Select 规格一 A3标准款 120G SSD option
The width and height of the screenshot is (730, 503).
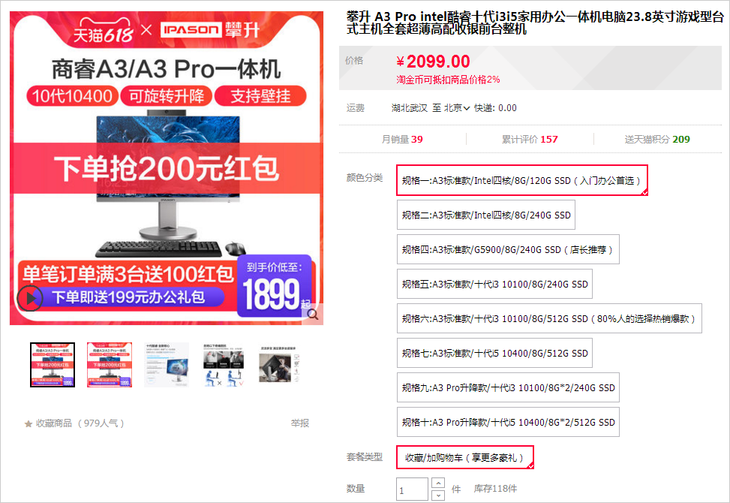[522, 180]
